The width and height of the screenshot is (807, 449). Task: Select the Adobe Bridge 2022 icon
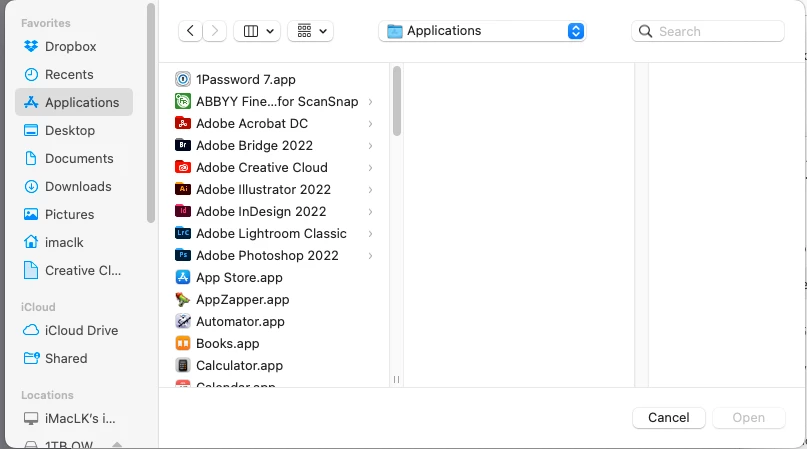(x=183, y=145)
